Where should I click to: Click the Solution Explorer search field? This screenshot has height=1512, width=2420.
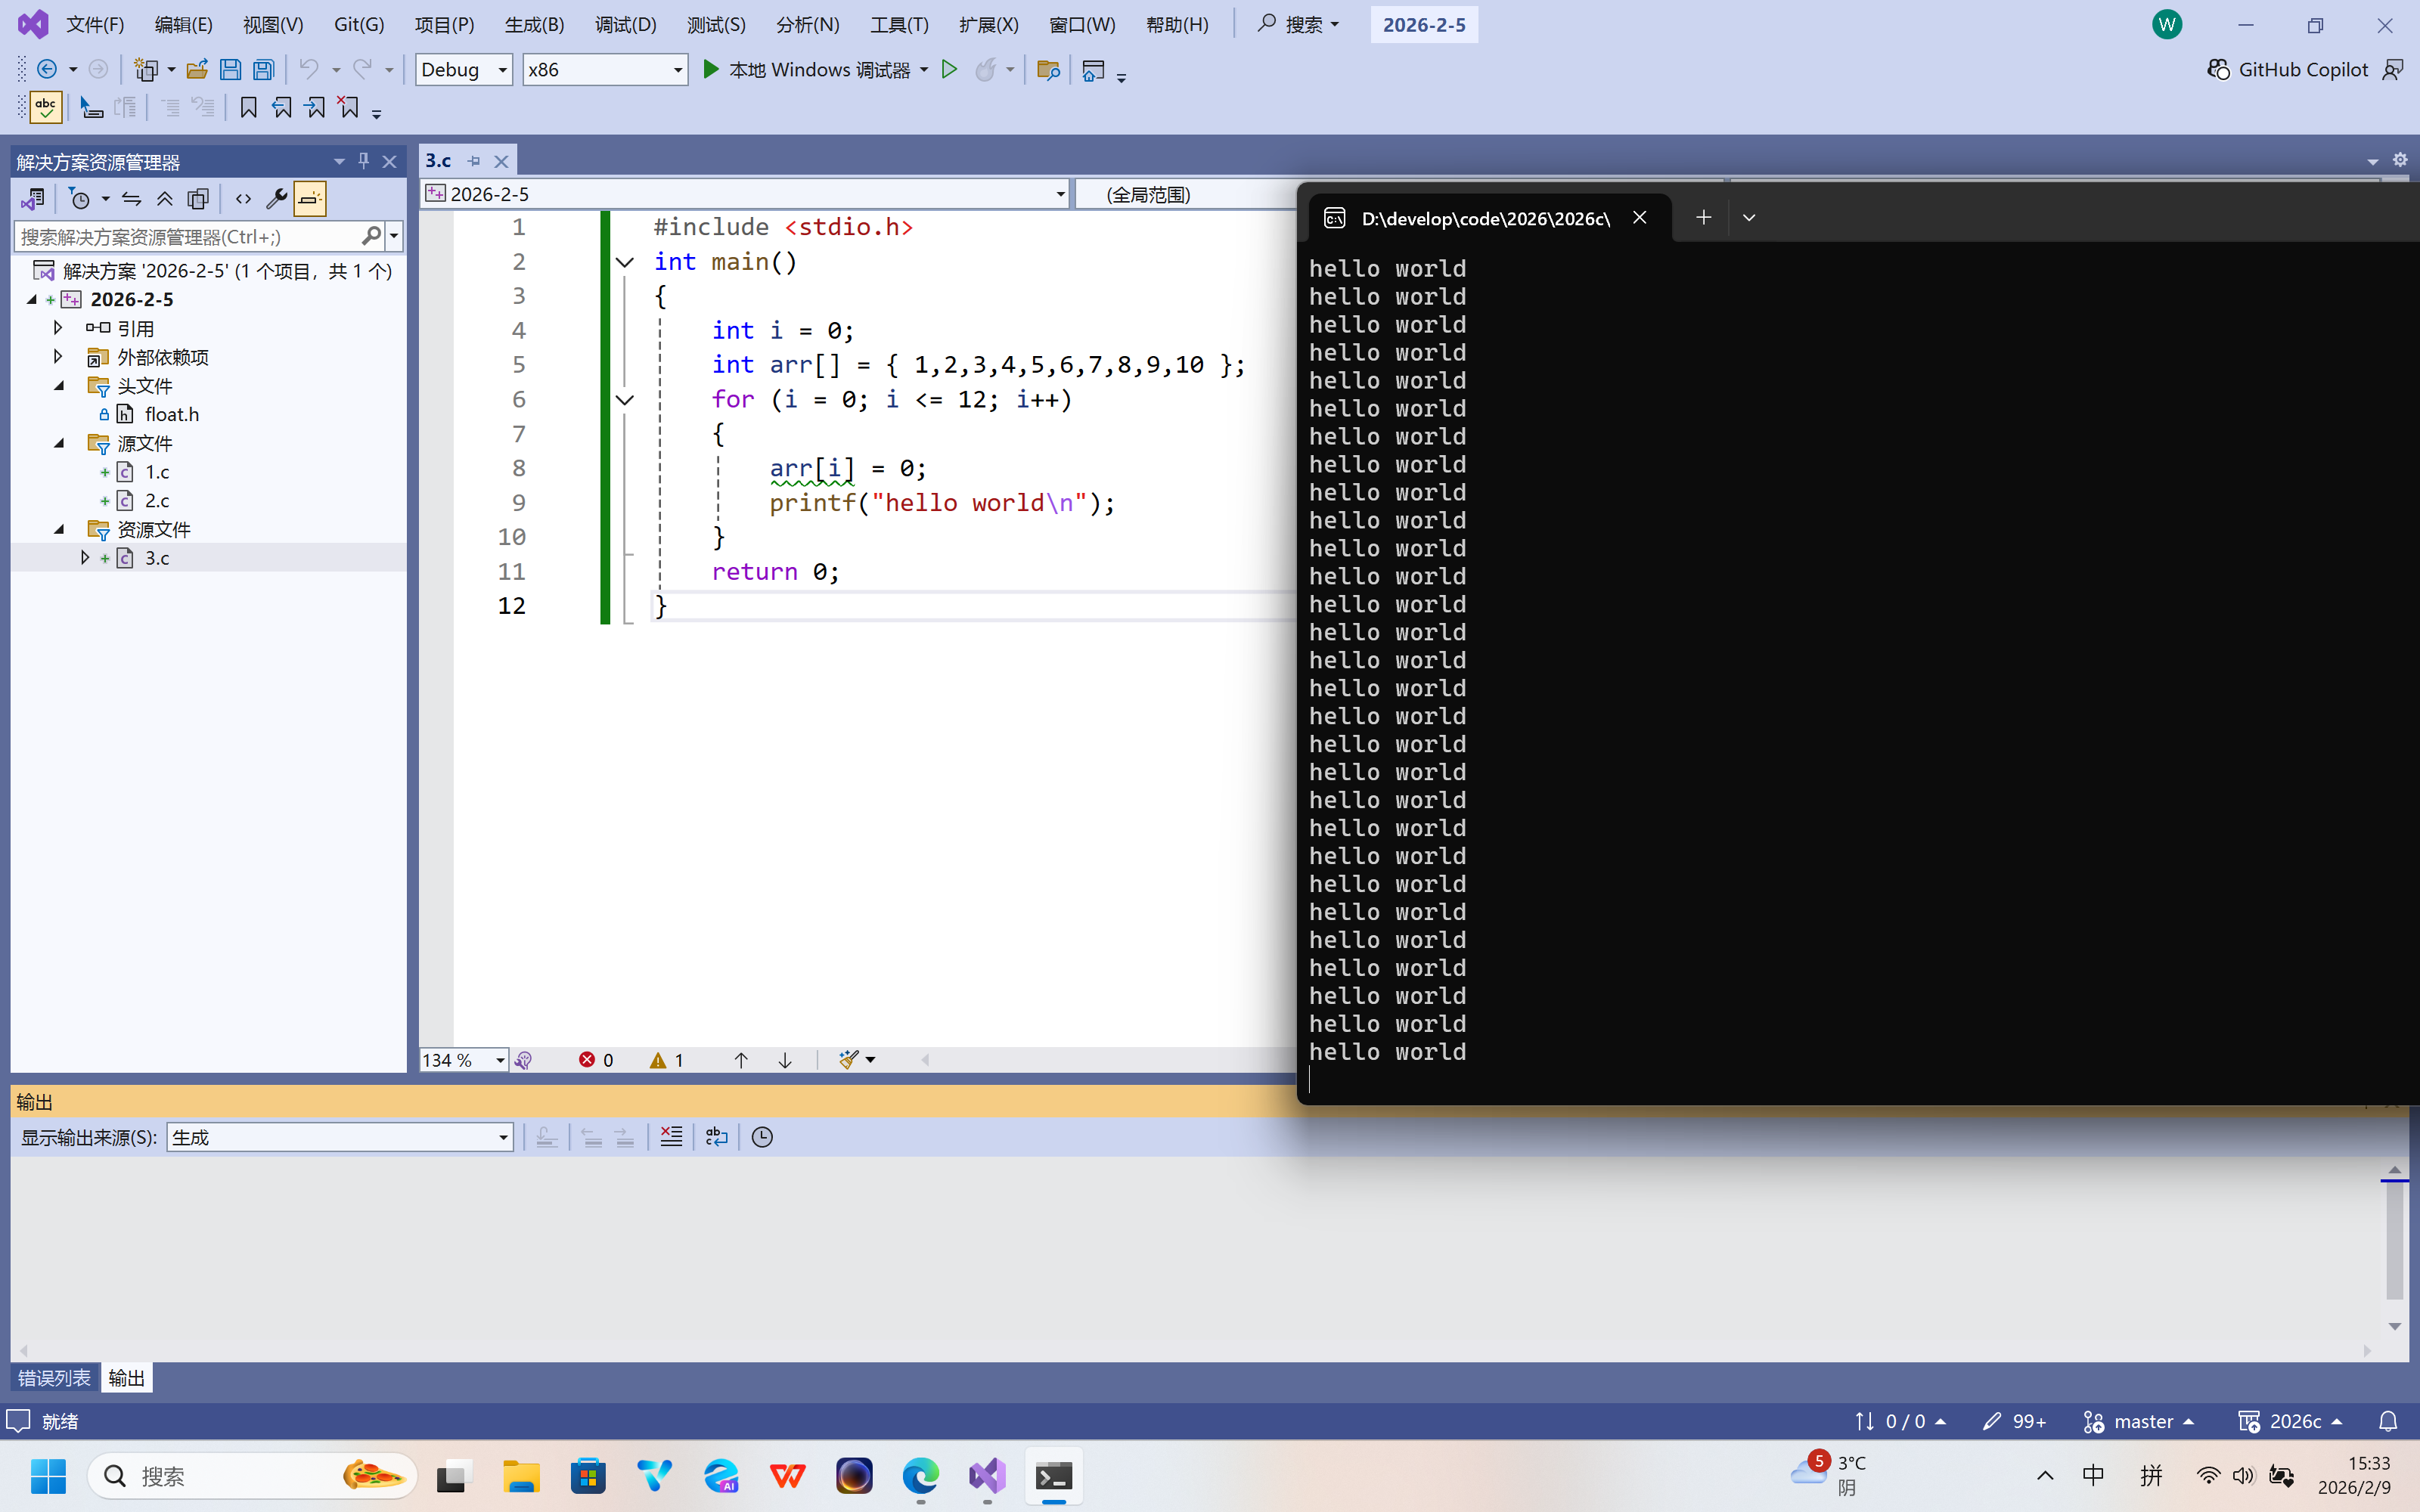point(190,236)
